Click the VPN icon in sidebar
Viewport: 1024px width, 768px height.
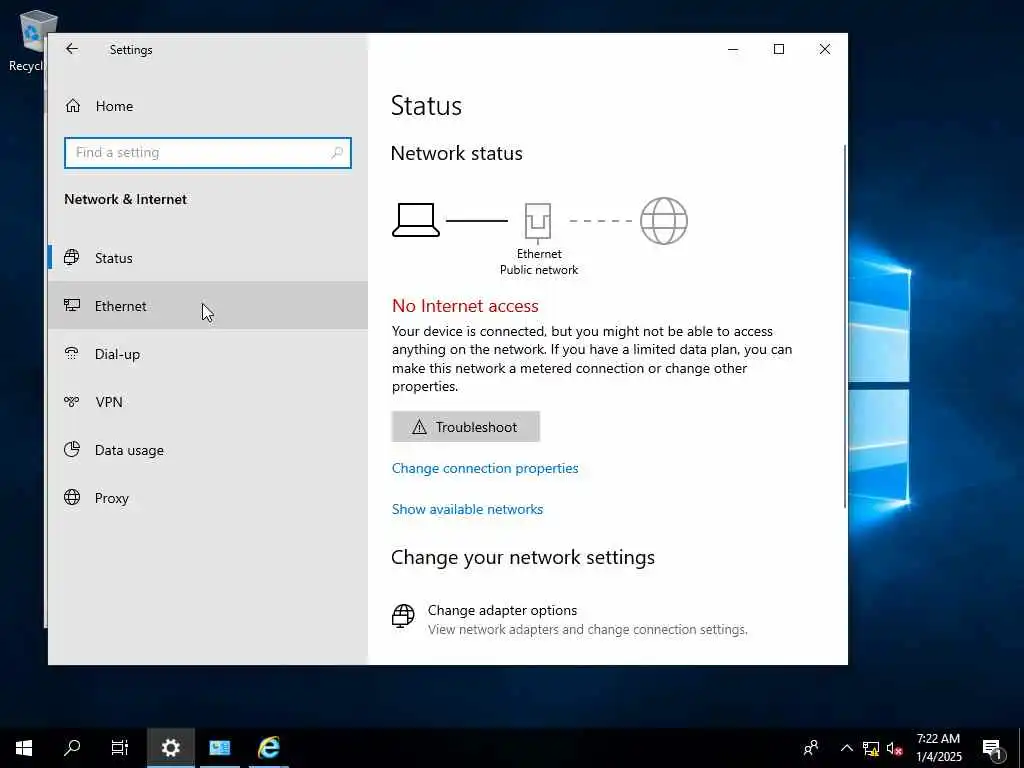(72, 402)
